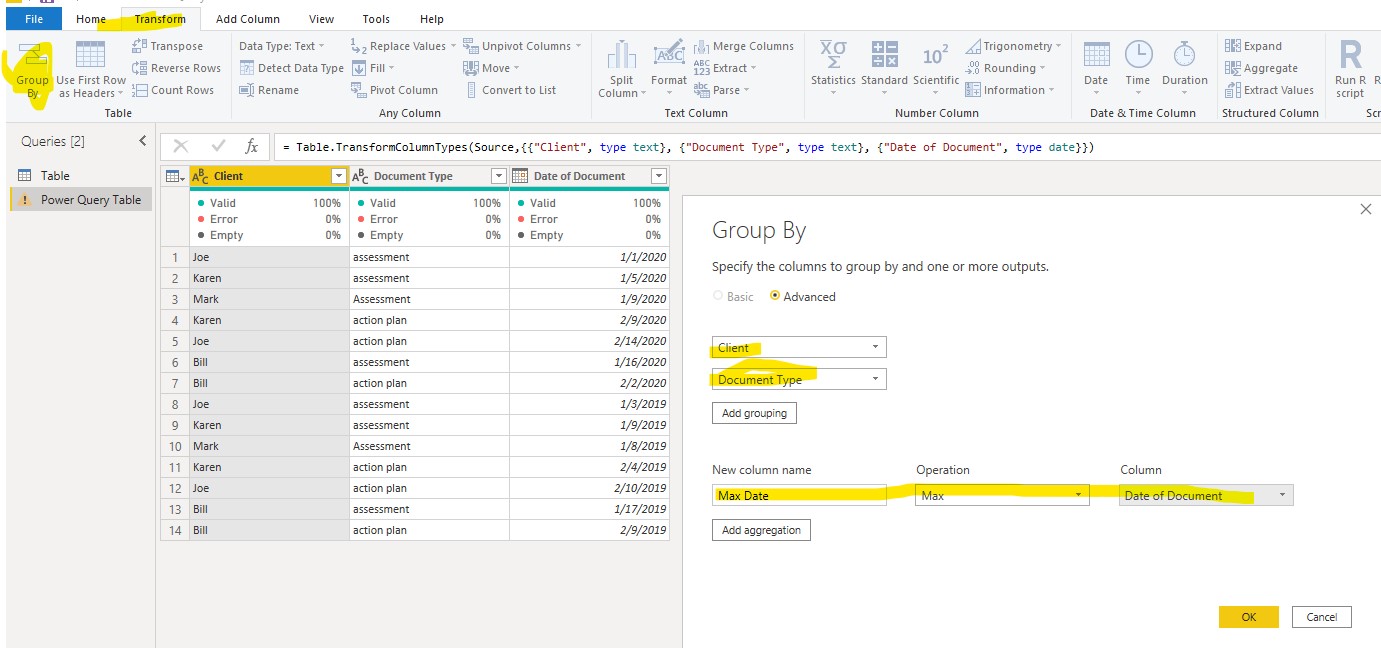Screen dimensions: 1381x648
Task: Select the Basic radio option
Action: pyautogui.click(x=733, y=297)
